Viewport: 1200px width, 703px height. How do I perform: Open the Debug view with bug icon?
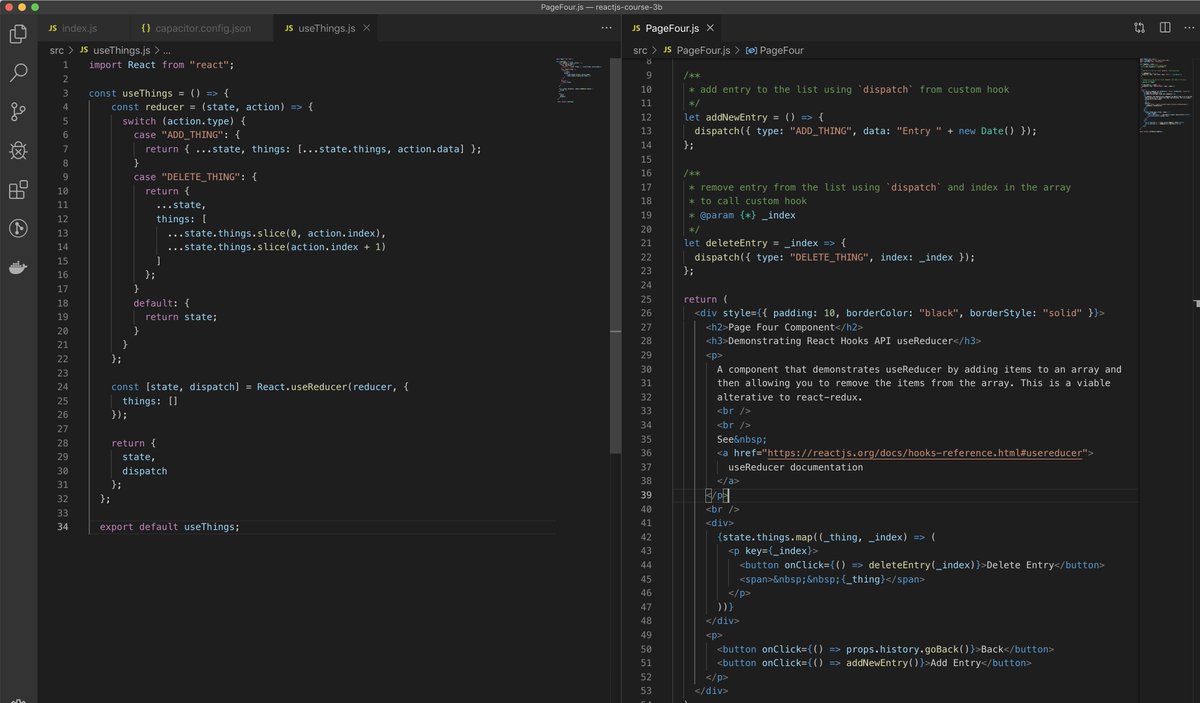[x=18, y=150]
